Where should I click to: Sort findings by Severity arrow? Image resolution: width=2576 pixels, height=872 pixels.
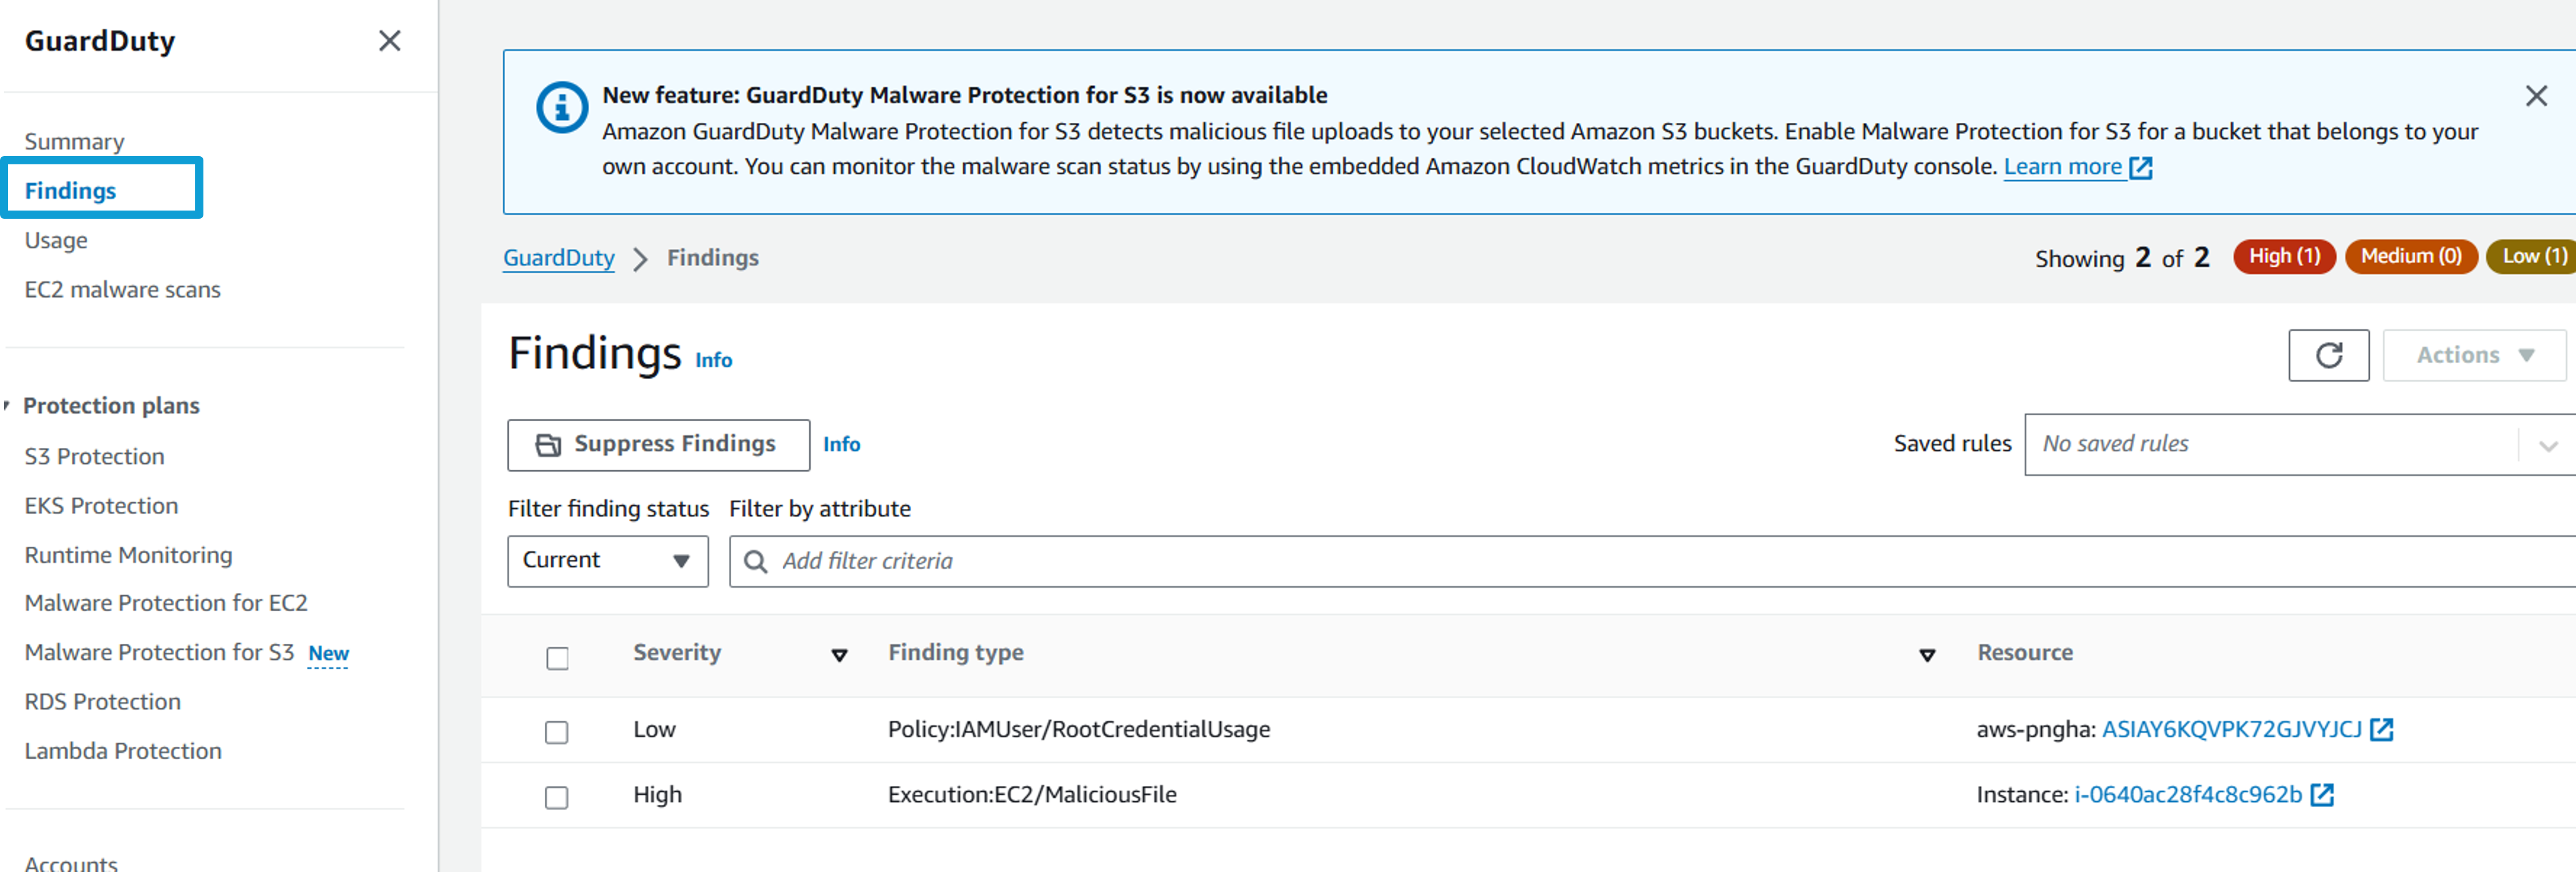[x=839, y=655]
